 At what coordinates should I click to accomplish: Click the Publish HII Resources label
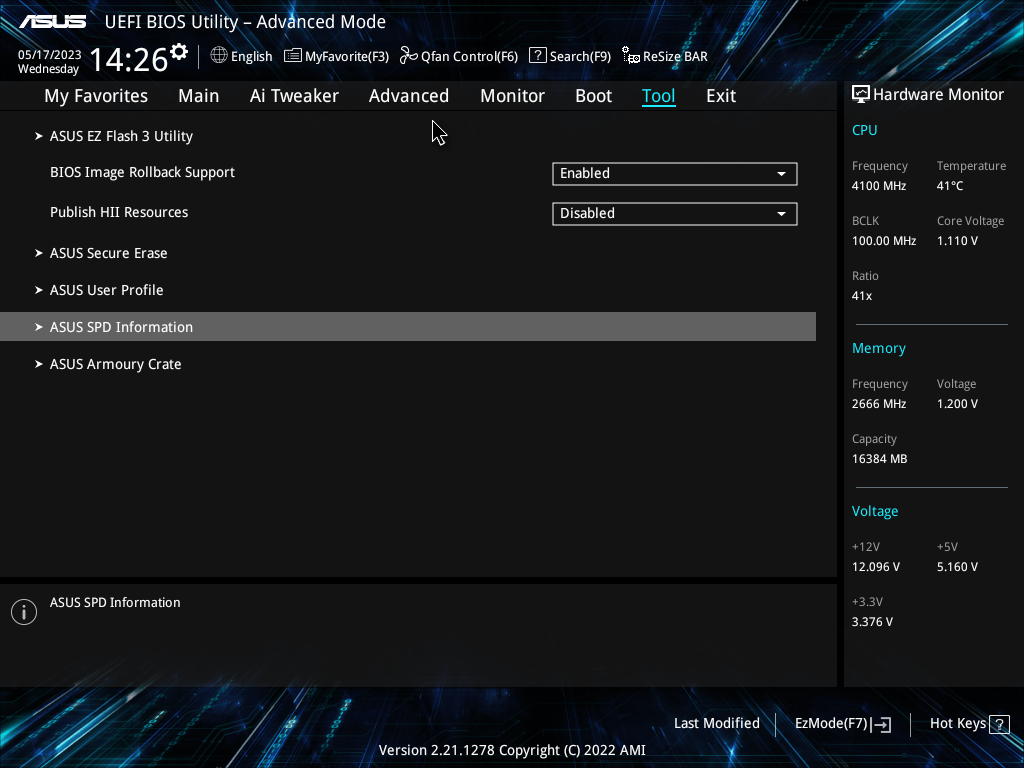(119, 212)
